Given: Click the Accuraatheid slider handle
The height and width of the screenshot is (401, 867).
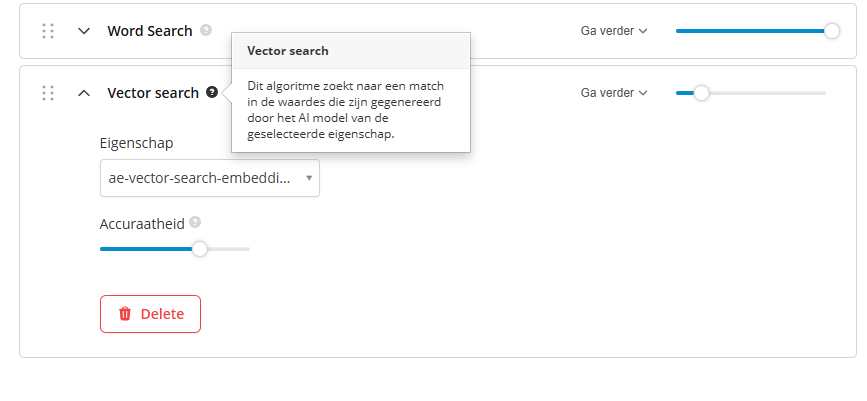Looking at the screenshot, I should tap(200, 249).
